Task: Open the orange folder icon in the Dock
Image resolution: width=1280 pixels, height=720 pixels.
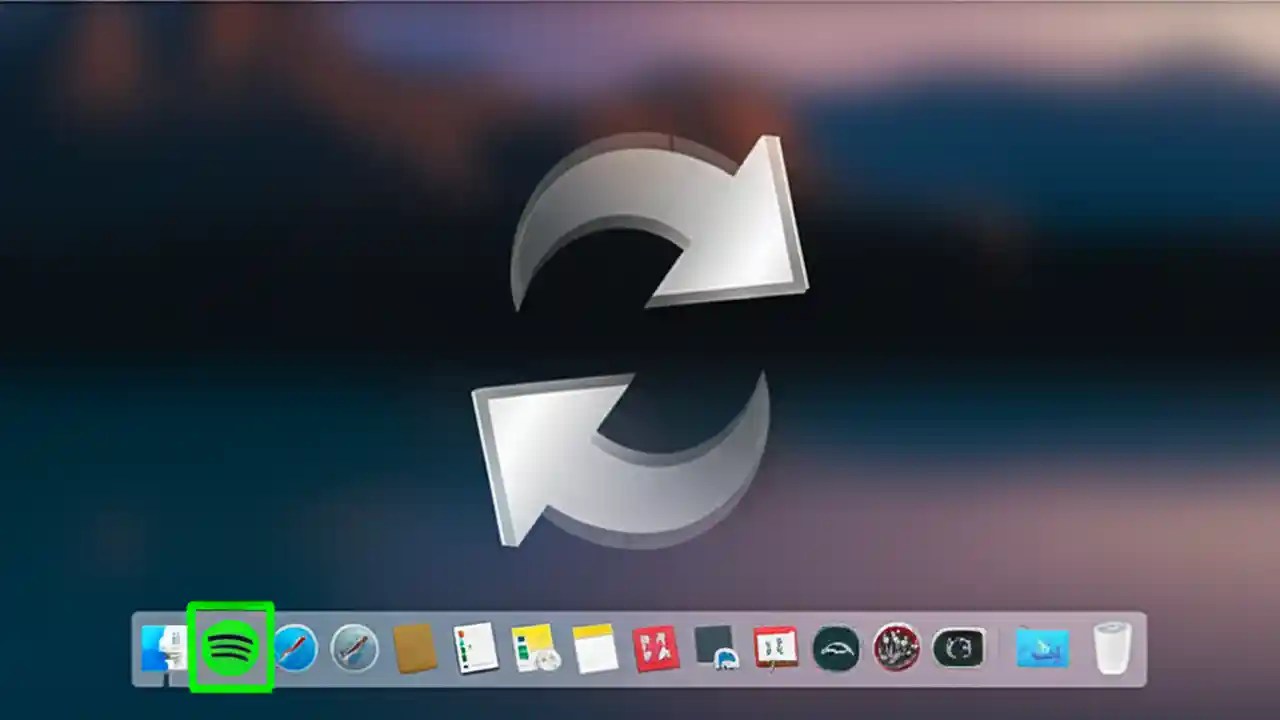Action: click(415, 648)
